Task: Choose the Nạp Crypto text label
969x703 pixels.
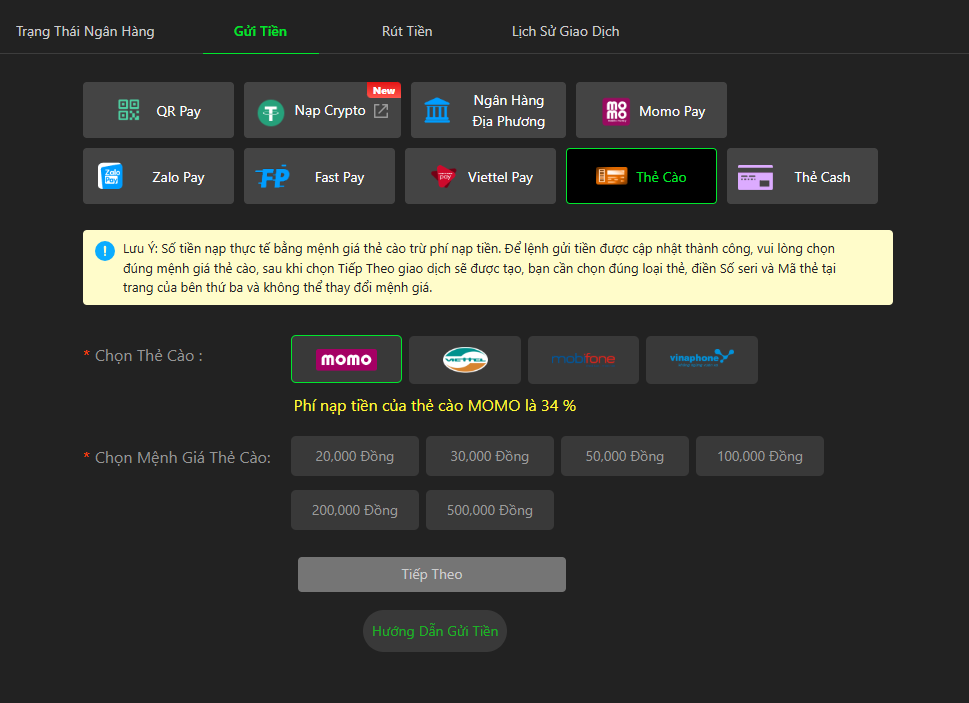Action: [330, 111]
